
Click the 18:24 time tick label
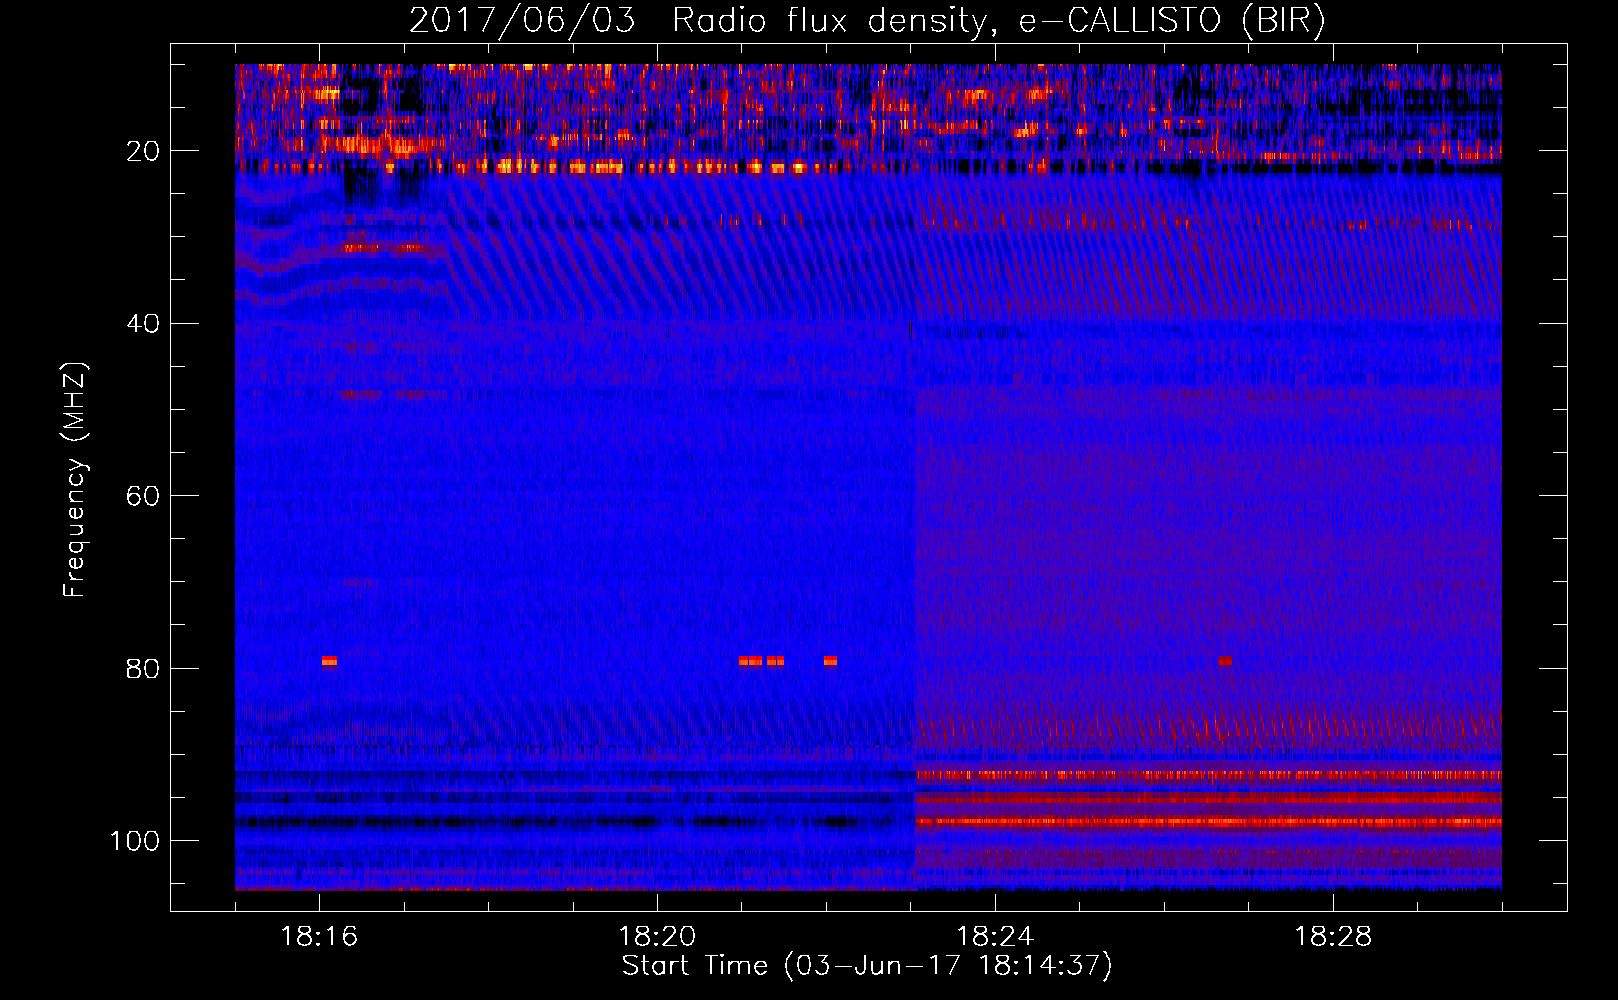coord(995,937)
